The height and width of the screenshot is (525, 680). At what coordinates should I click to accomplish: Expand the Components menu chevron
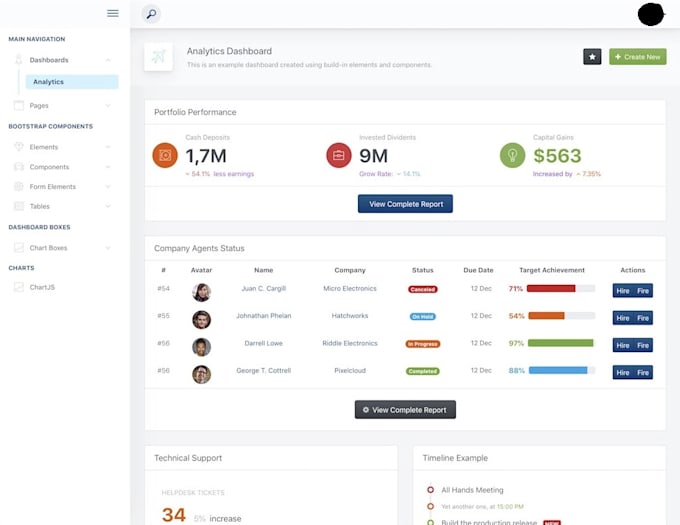108,167
